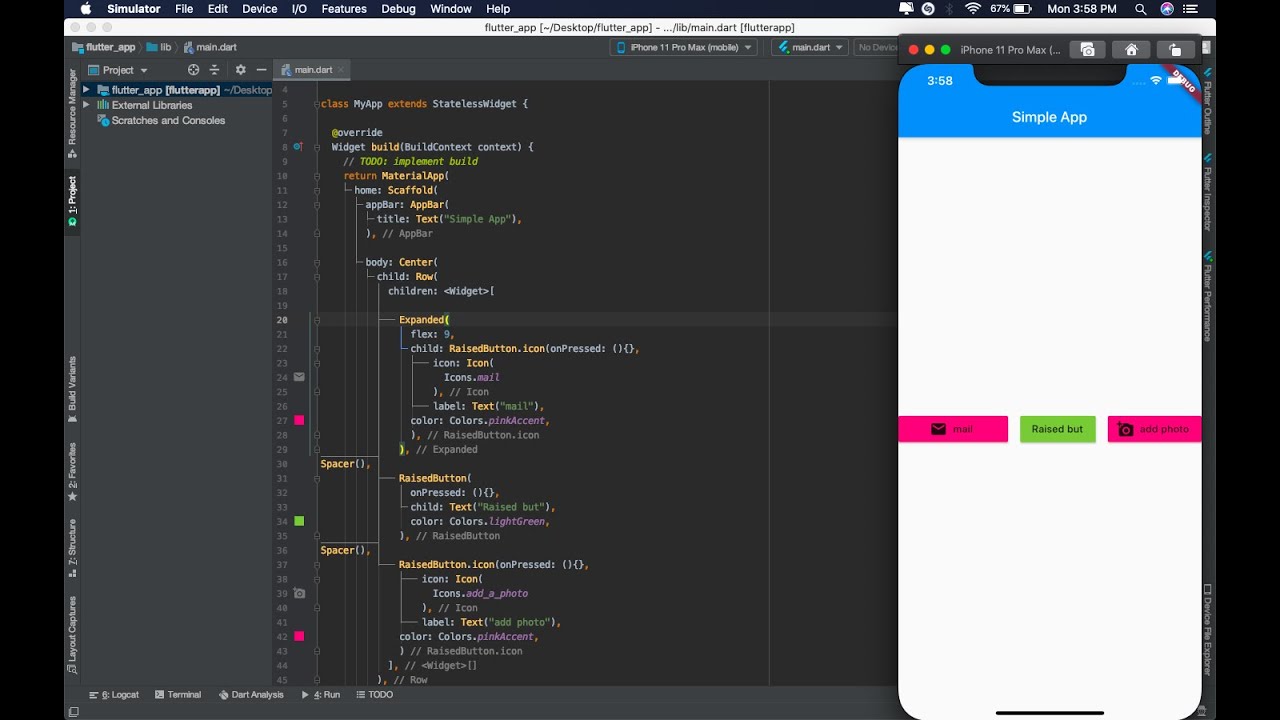Tap the pink mail button in simulator
The width and height of the screenshot is (1280, 720).
[953, 429]
